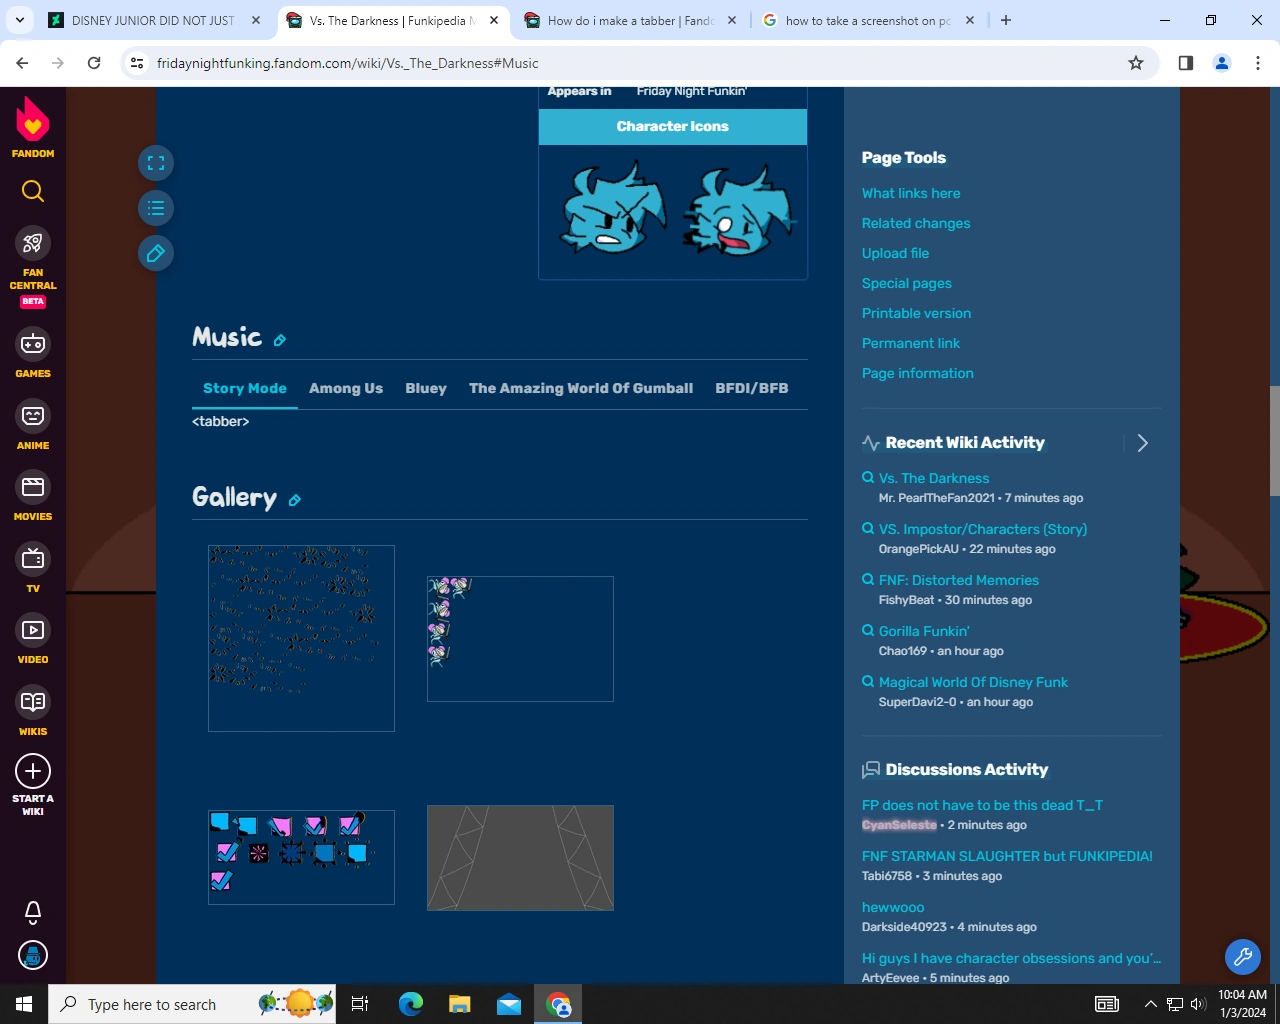Open a new browser tab
The height and width of the screenshot is (1024, 1280).
click(1006, 20)
